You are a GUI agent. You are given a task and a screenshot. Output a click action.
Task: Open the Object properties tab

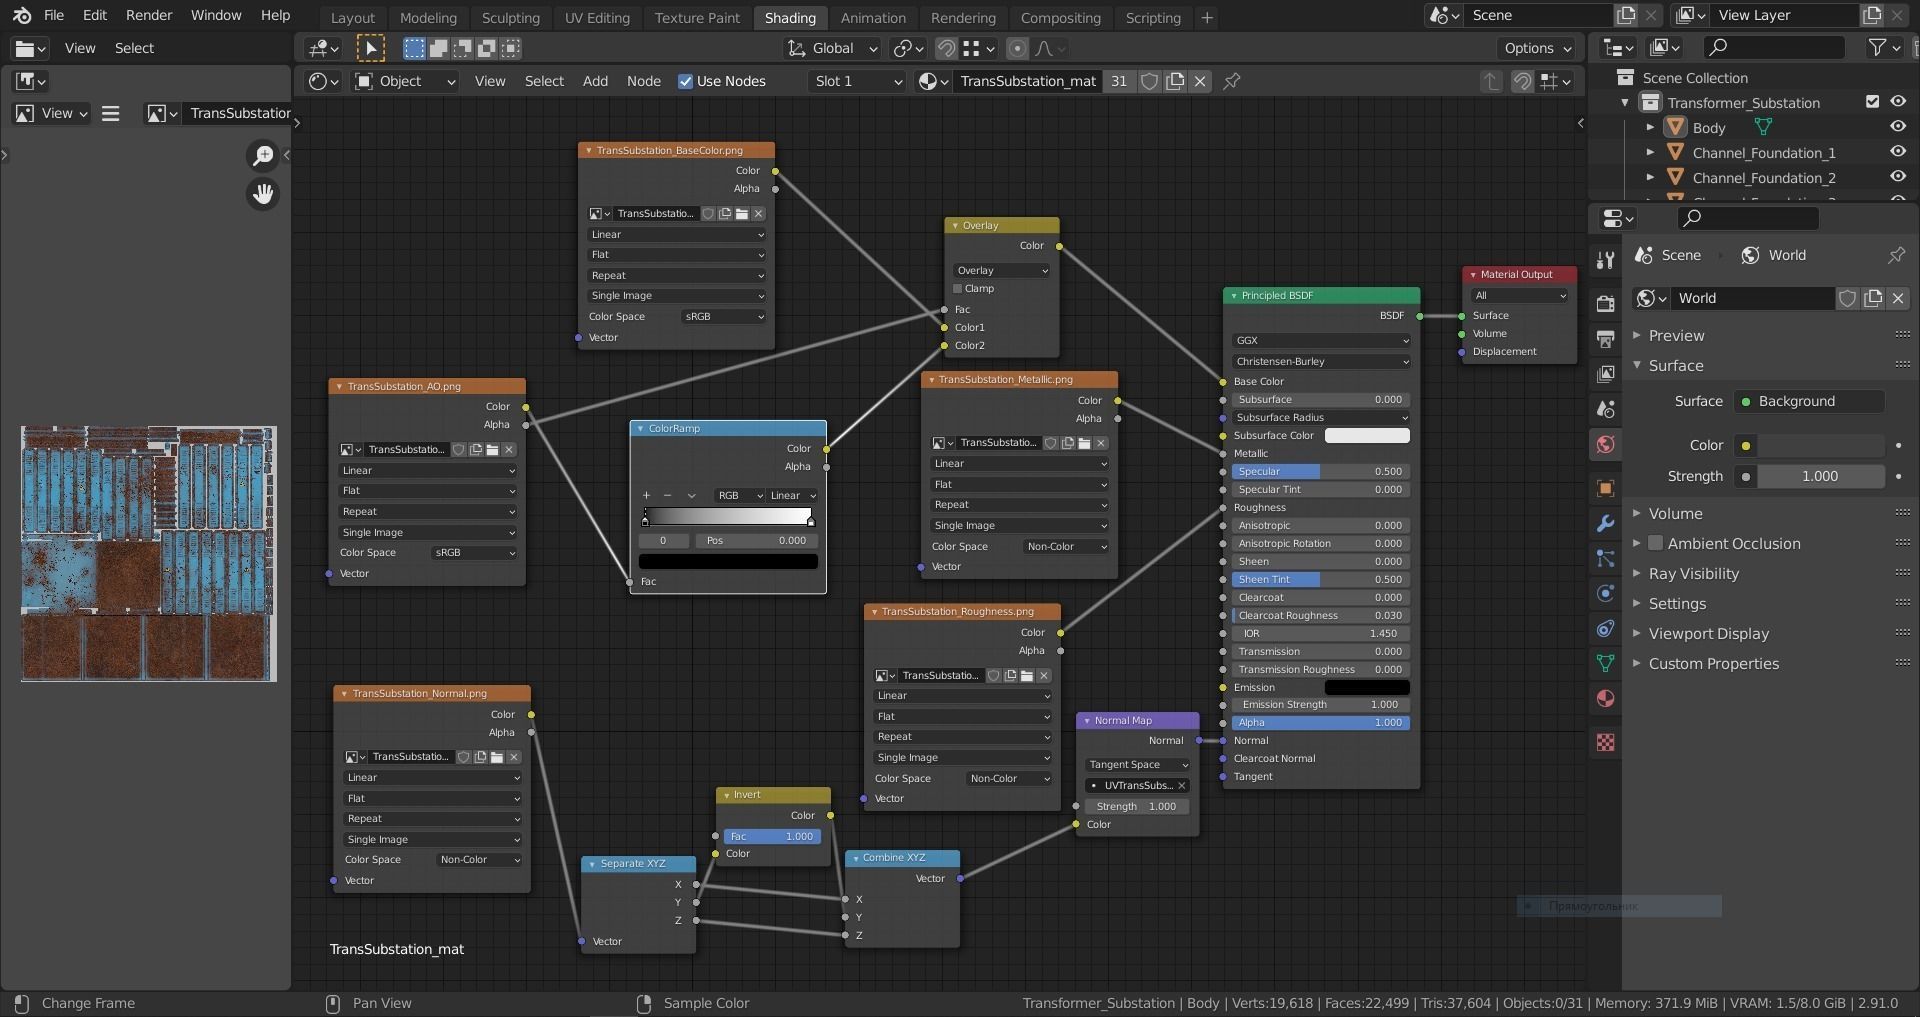[x=1605, y=488]
